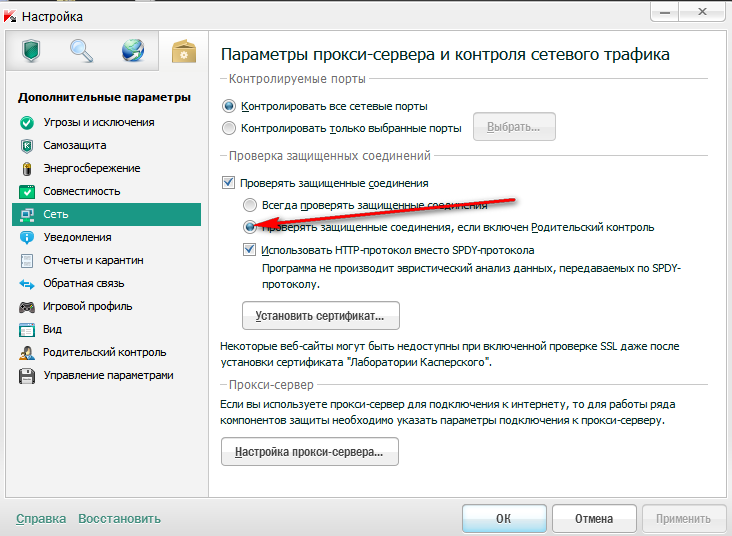Click the shield icon beside Самозащита
The width and height of the screenshot is (732, 536).
[27, 146]
